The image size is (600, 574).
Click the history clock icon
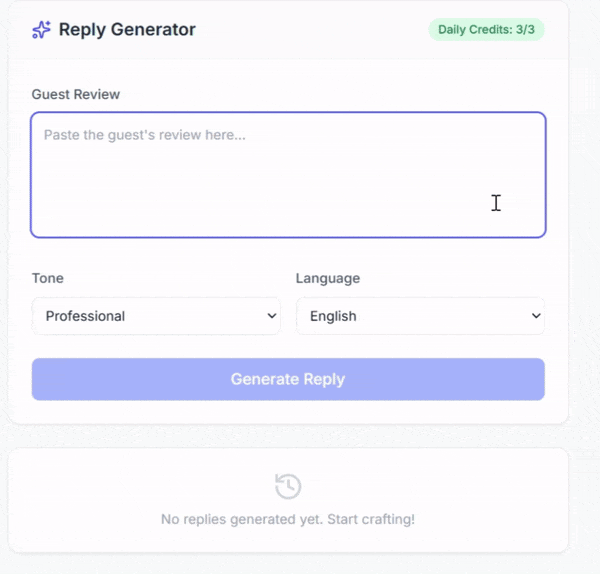coord(288,486)
